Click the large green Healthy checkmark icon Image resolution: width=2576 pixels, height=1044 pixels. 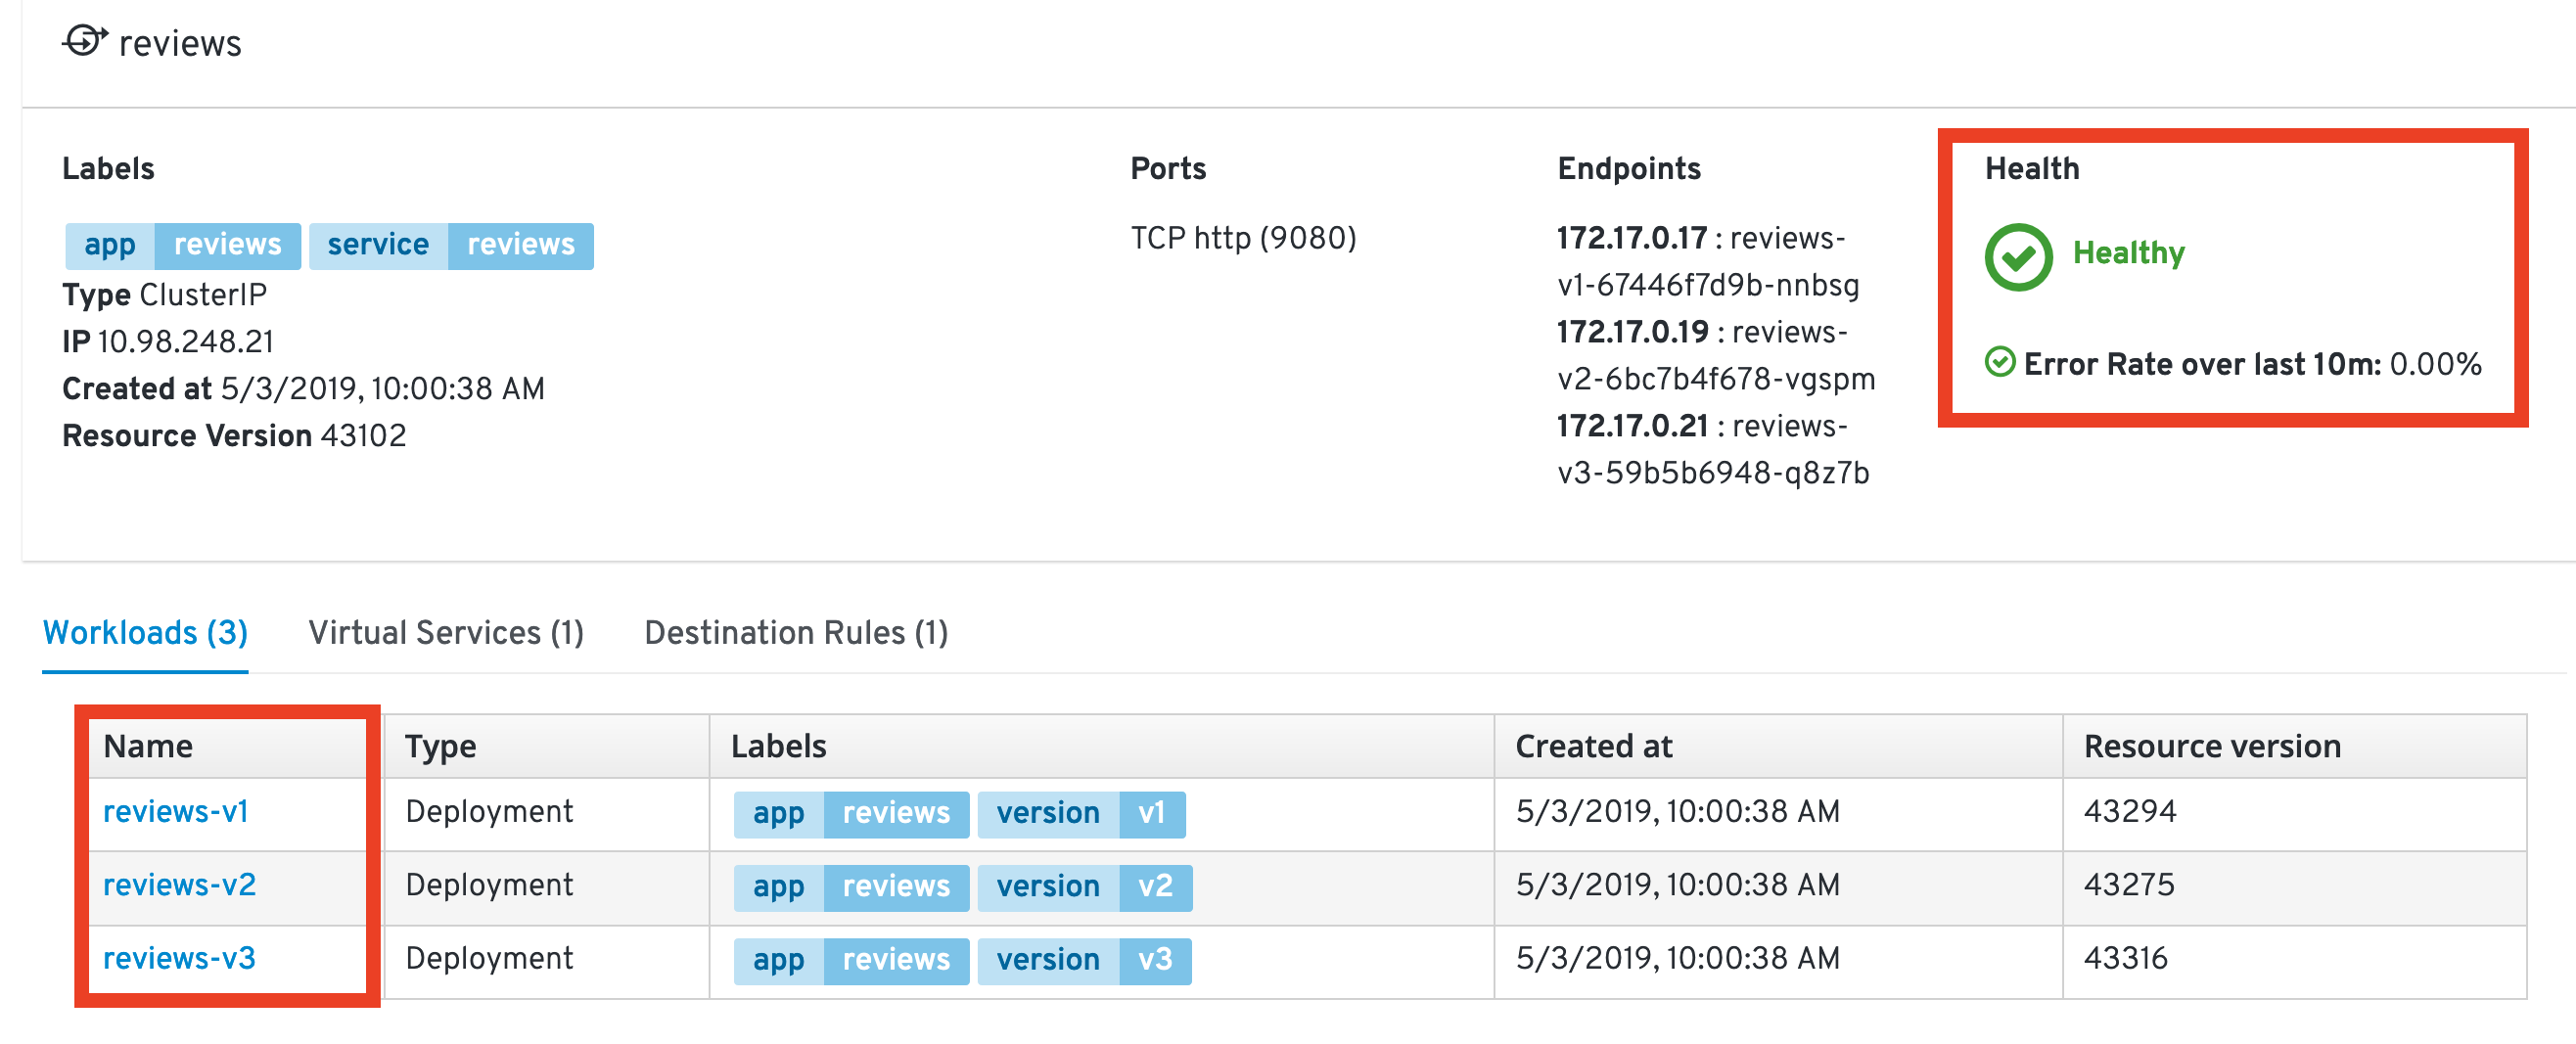(2017, 257)
